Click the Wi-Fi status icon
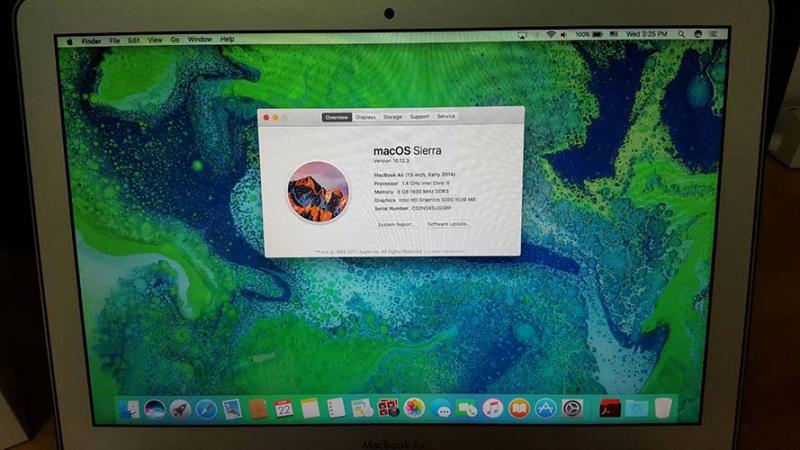Viewport: 800px width, 450px height. [x=550, y=35]
